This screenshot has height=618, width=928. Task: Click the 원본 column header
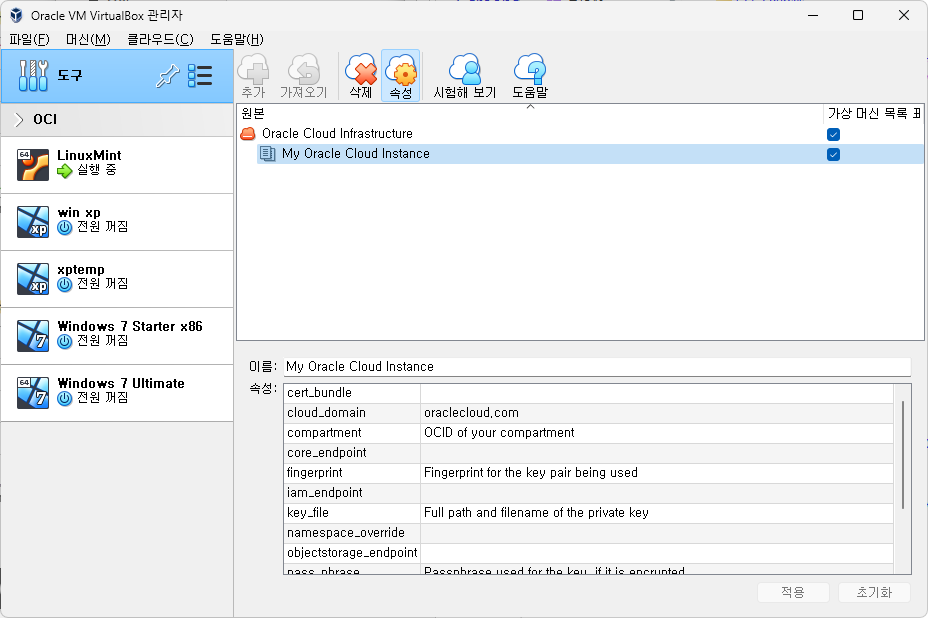coord(530,114)
